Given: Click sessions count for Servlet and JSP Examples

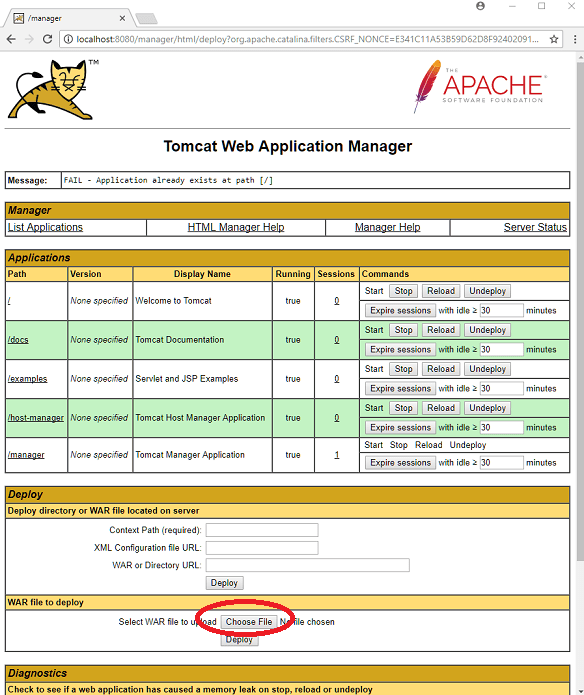Looking at the screenshot, I should pos(337,379).
